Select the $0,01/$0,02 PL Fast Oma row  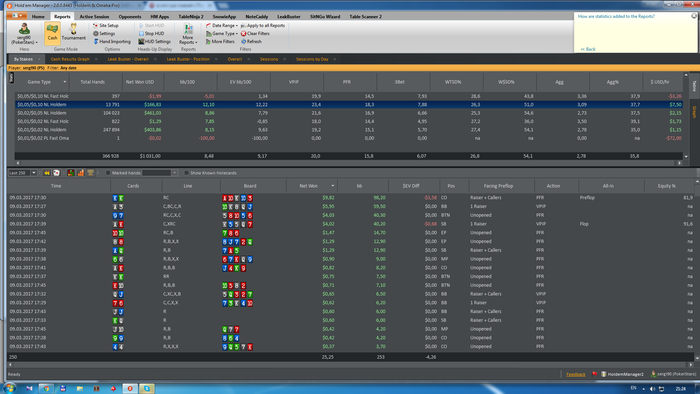coord(349,138)
